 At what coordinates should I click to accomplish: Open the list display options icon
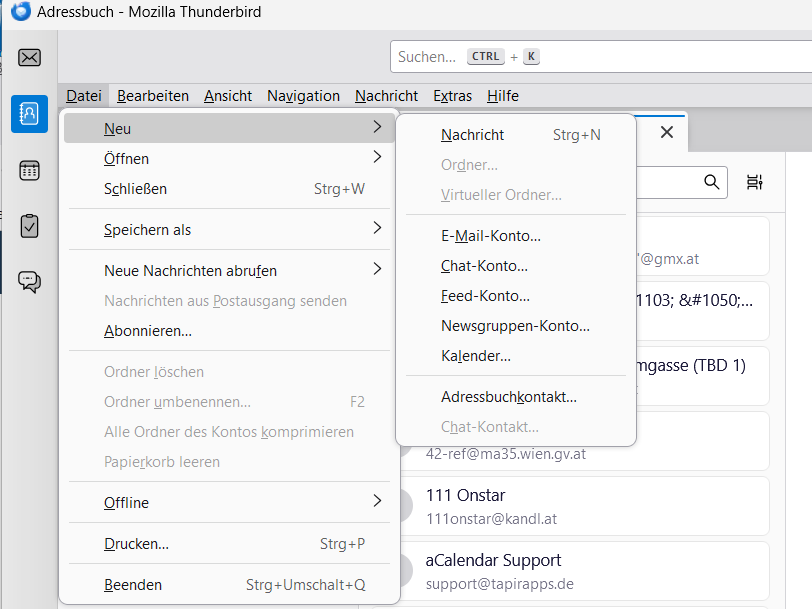[x=755, y=181]
